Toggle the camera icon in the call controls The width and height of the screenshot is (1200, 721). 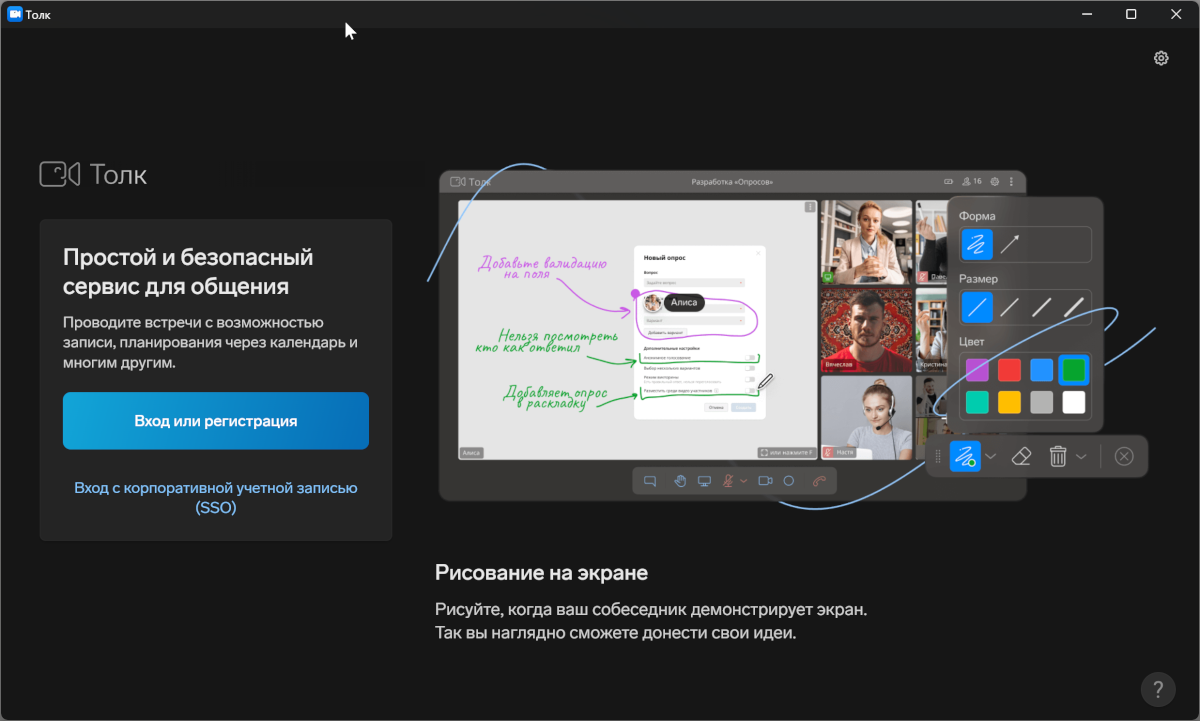coord(766,481)
